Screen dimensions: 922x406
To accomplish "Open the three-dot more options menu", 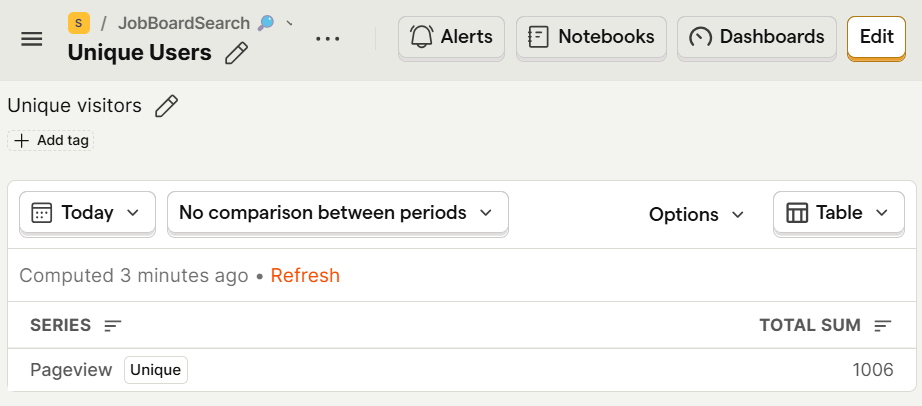I will coord(327,39).
